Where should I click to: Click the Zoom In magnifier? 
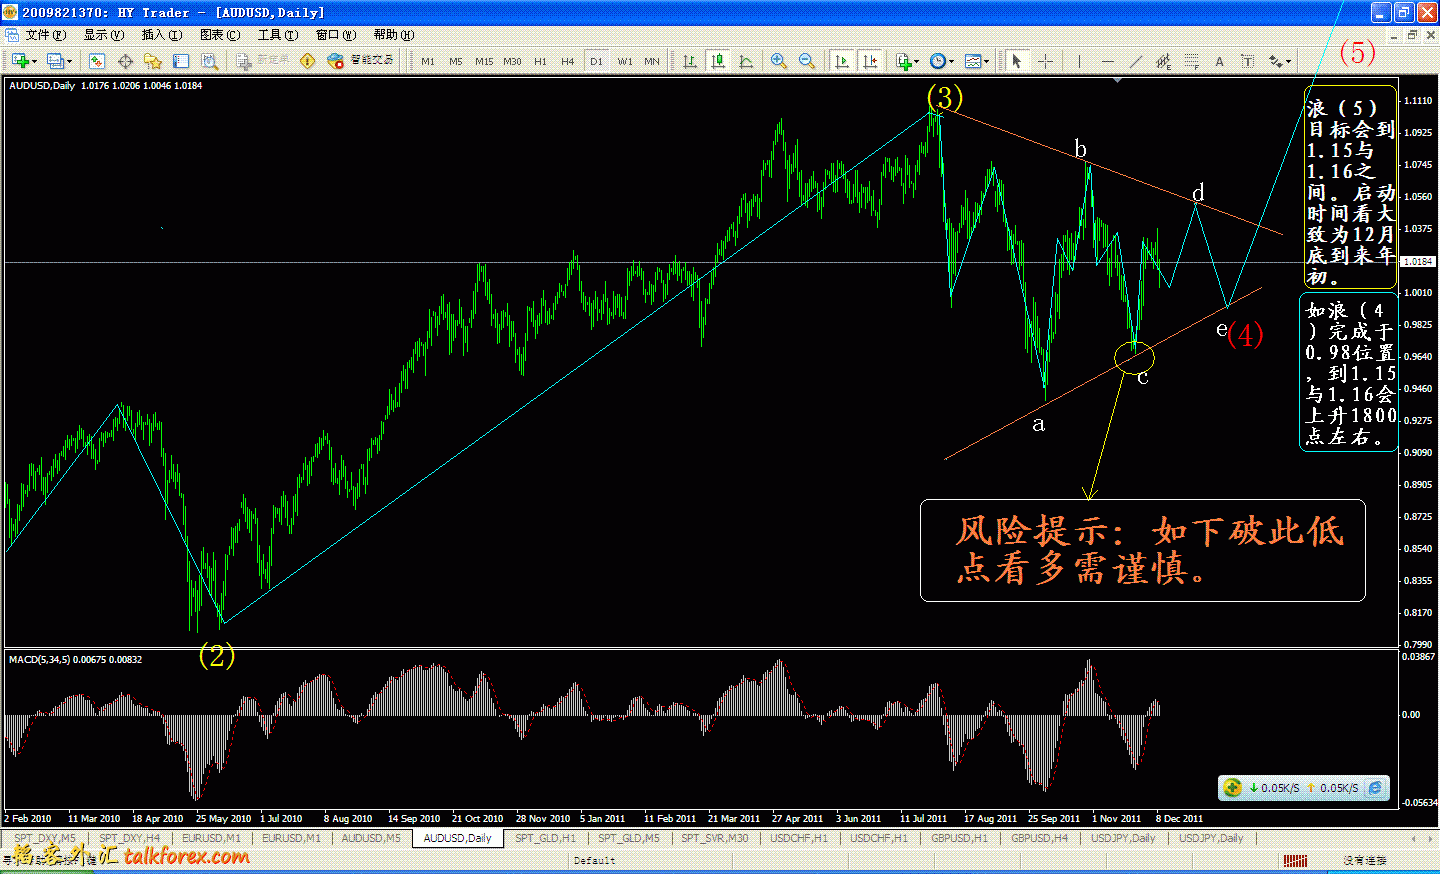[779, 61]
